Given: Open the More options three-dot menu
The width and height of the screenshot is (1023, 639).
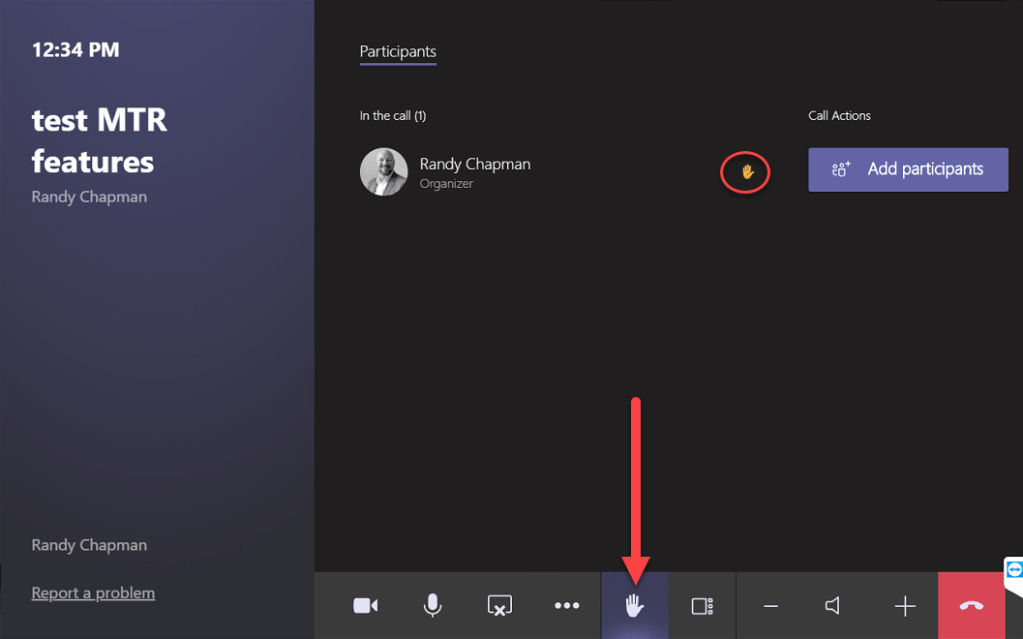Looking at the screenshot, I should point(567,606).
